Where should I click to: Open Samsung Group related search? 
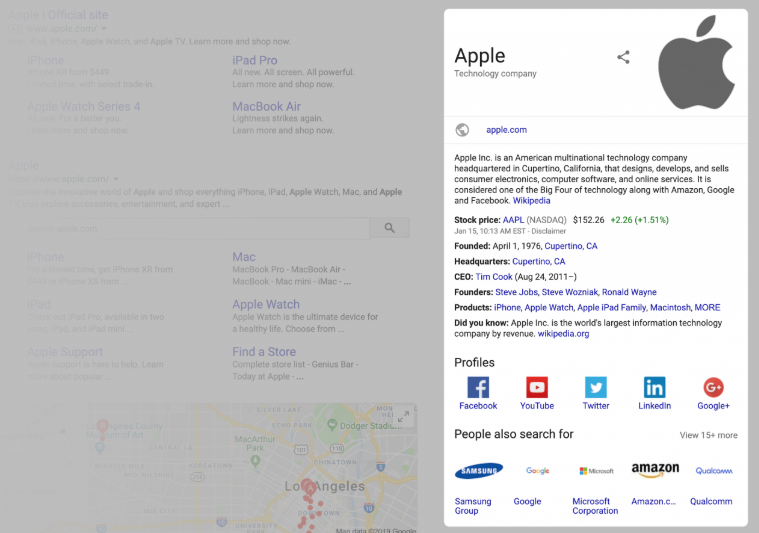tap(473, 506)
